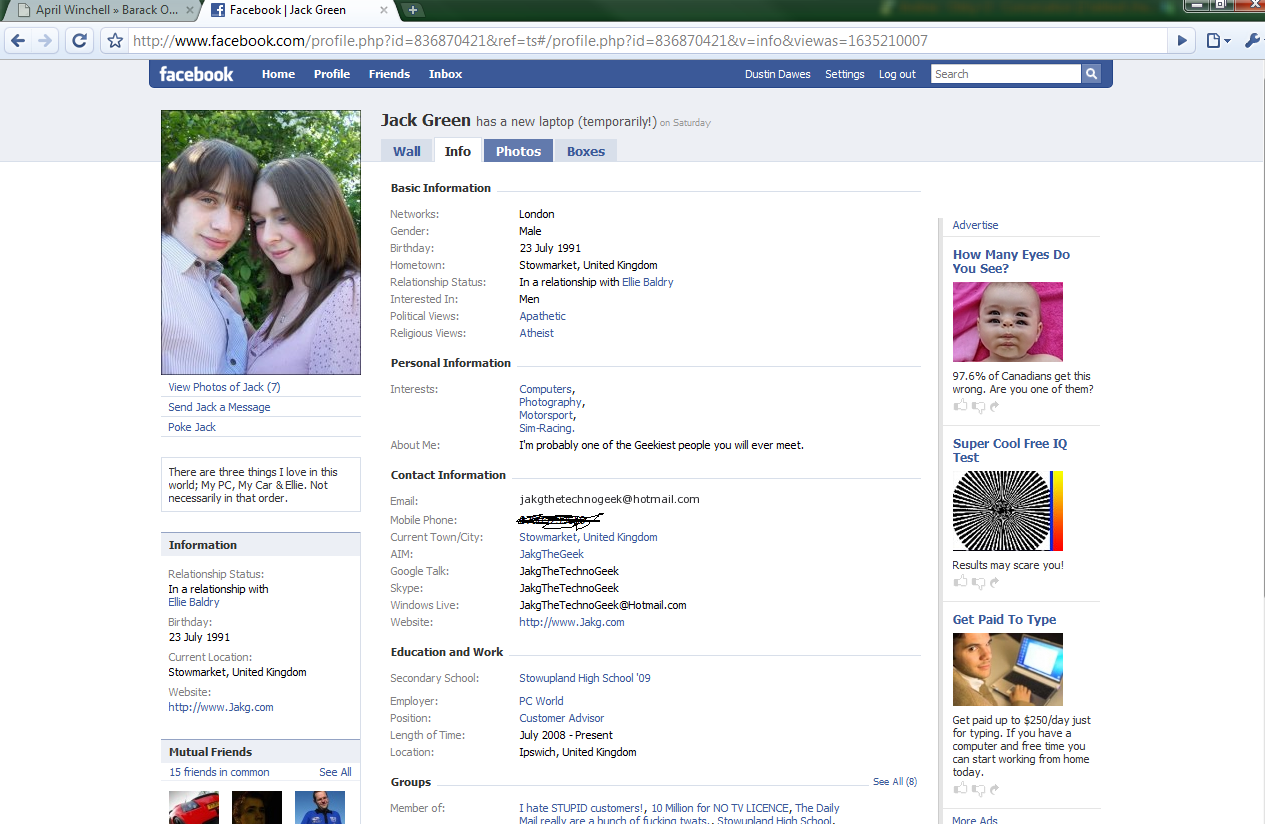Reload the page with the refresh icon
The width and height of the screenshot is (1265, 824).
pyautogui.click(x=80, y=41)
